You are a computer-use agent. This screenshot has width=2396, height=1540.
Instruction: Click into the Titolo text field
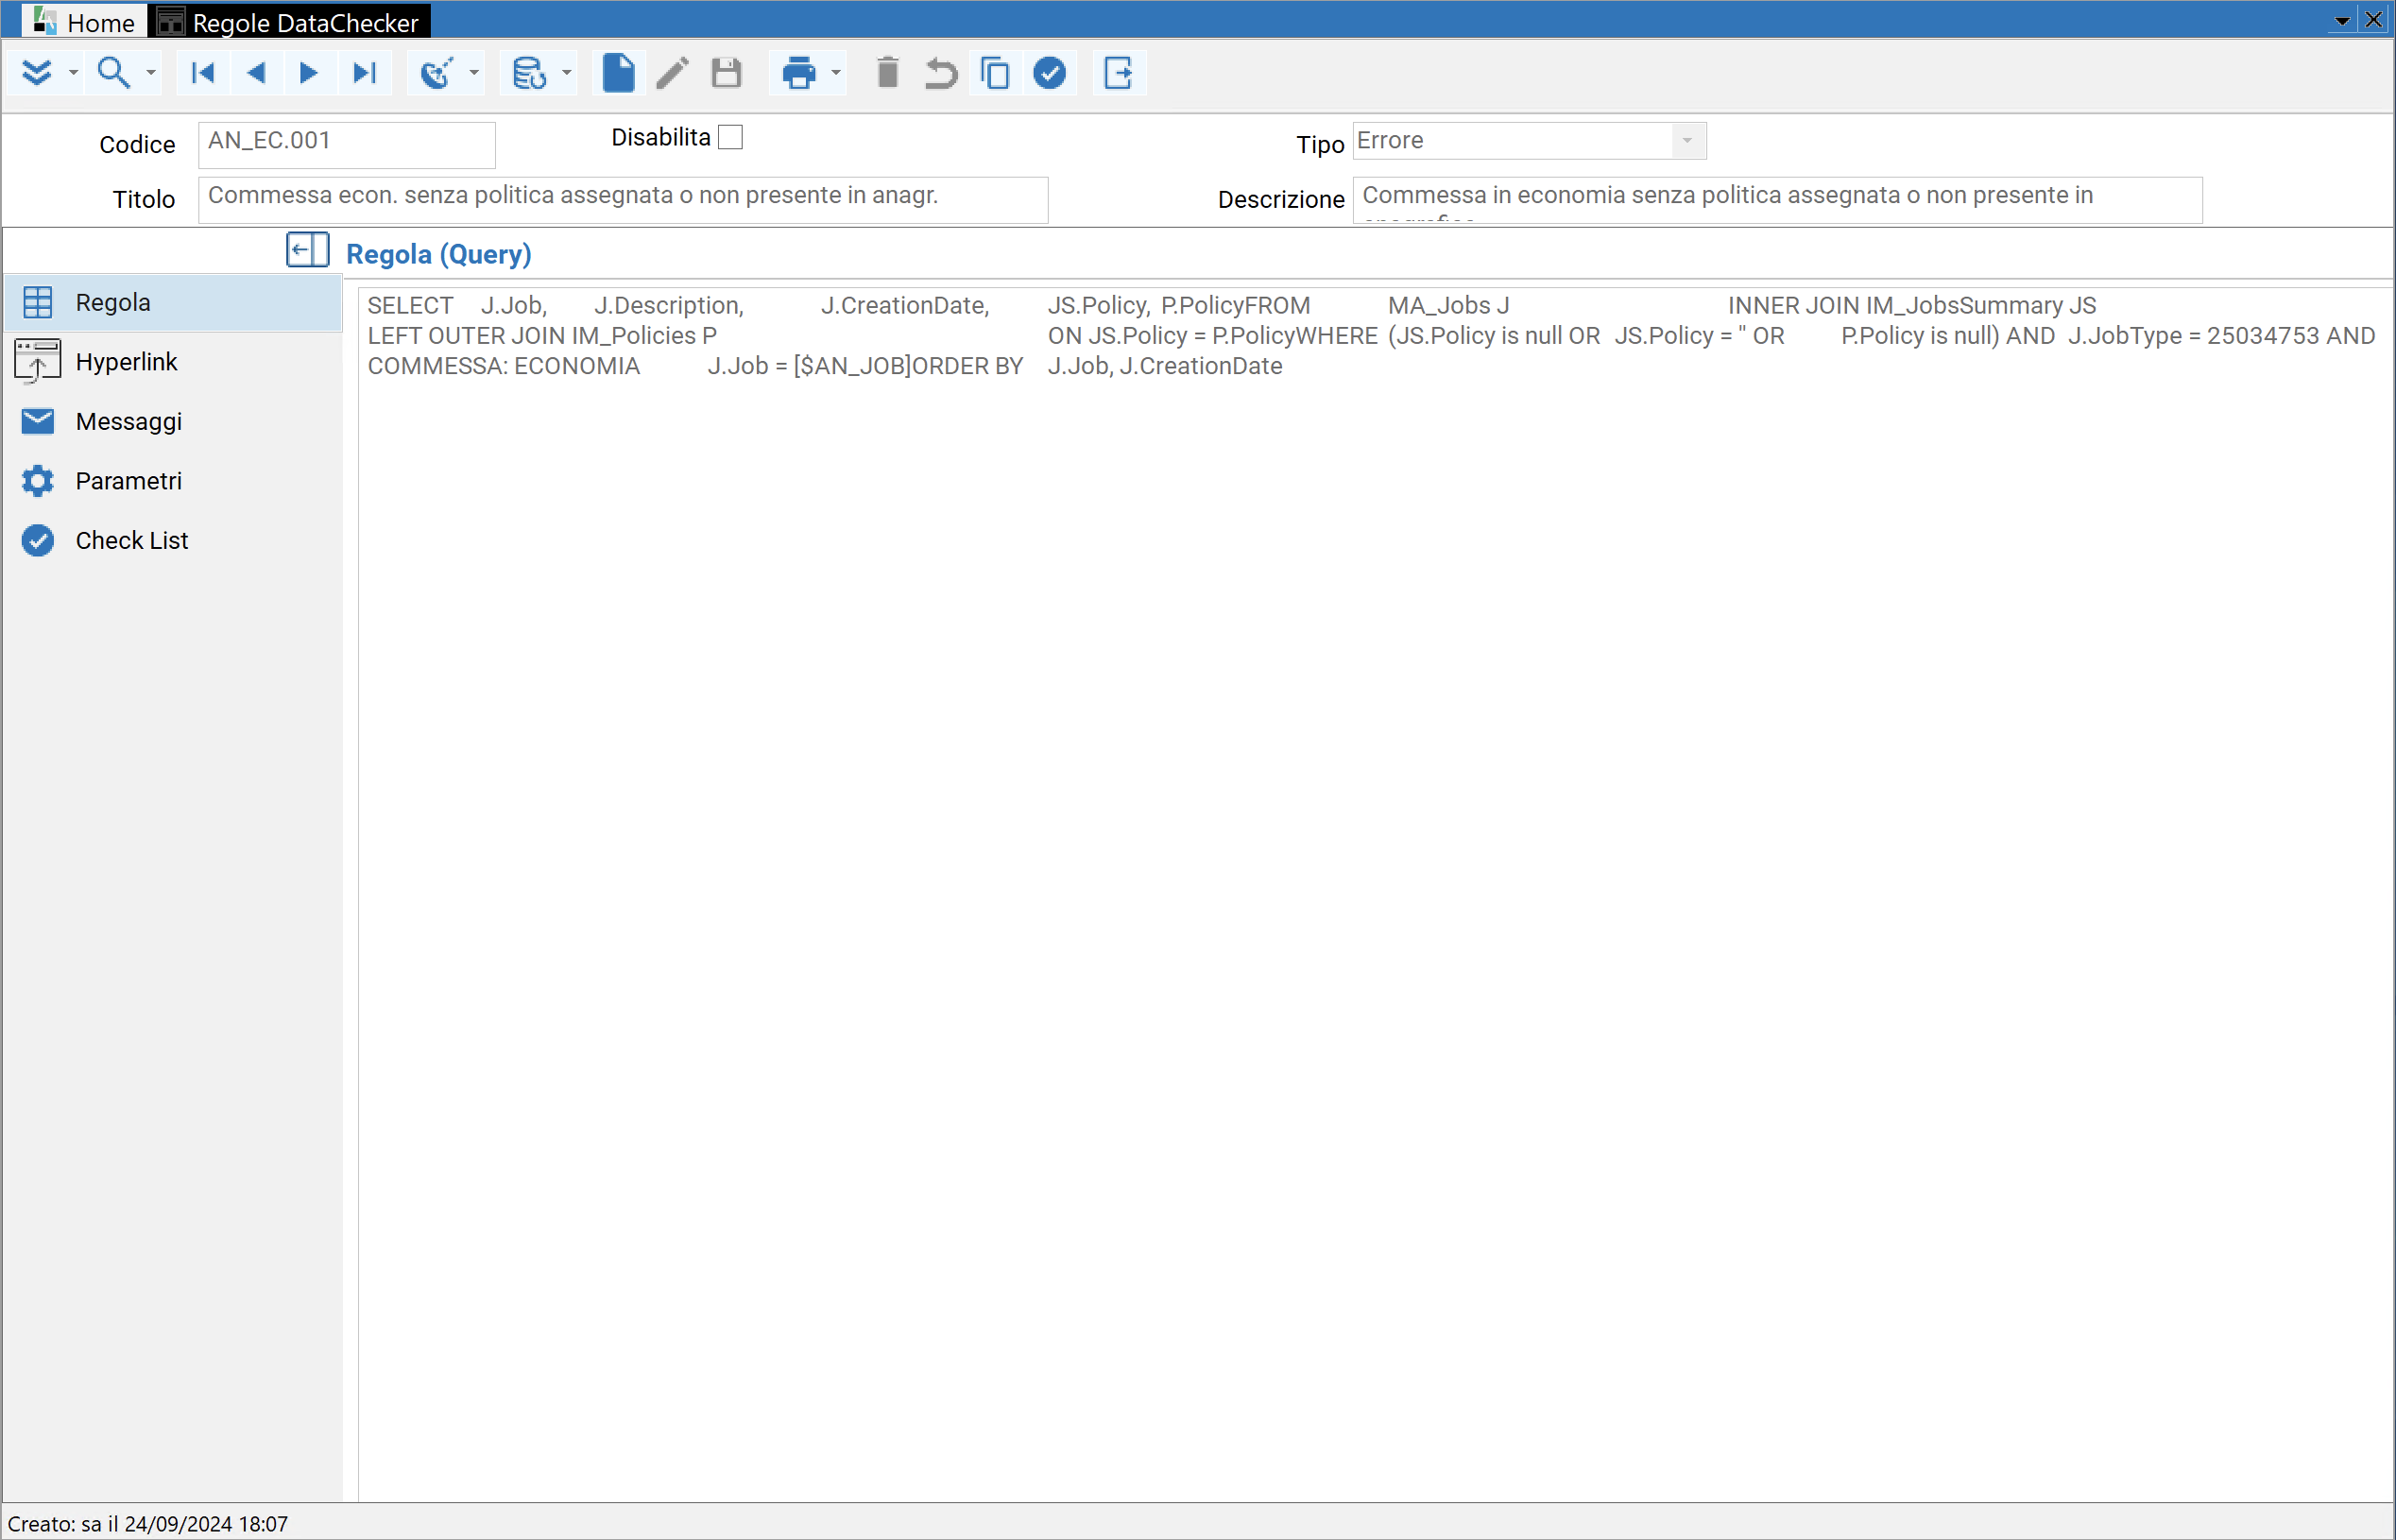coord(623,199)
